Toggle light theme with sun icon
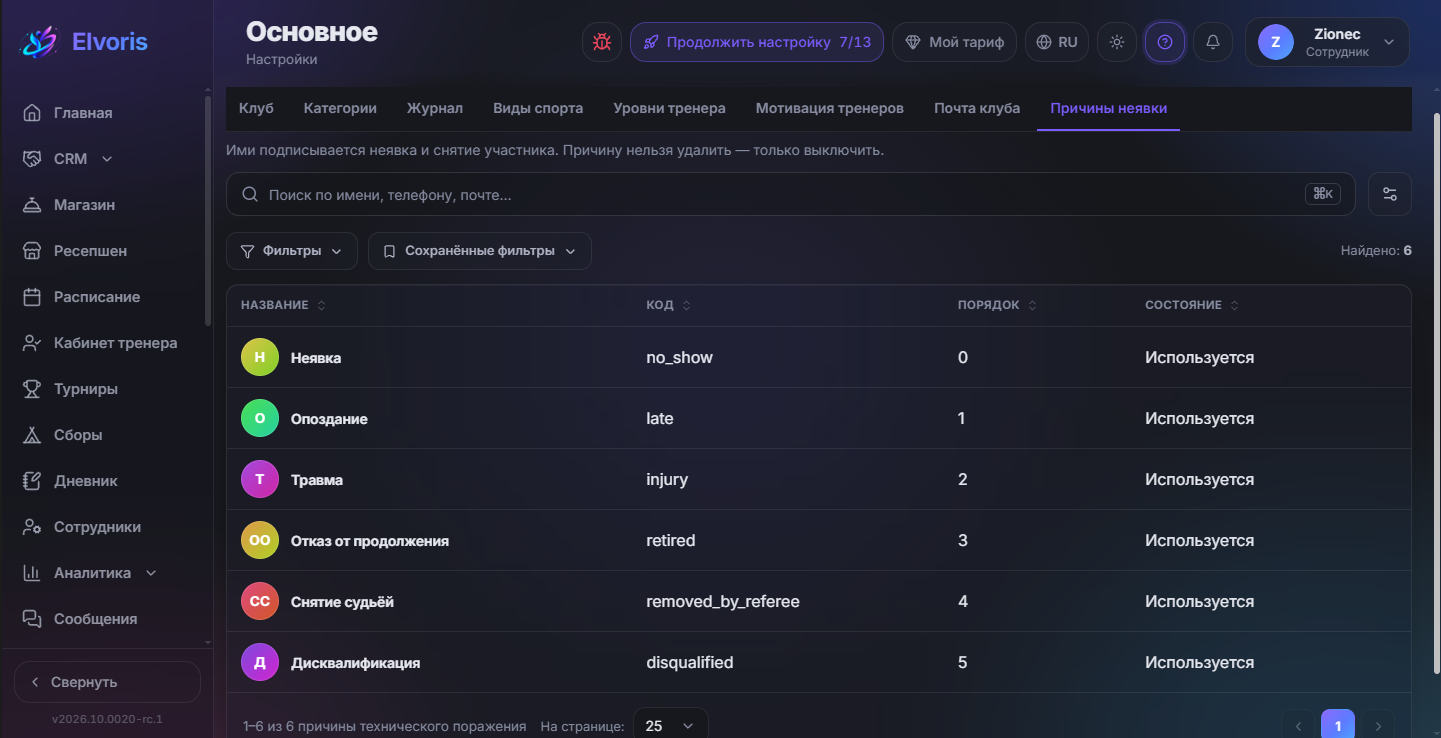 pyautogui.click(x=1117, y=42)
